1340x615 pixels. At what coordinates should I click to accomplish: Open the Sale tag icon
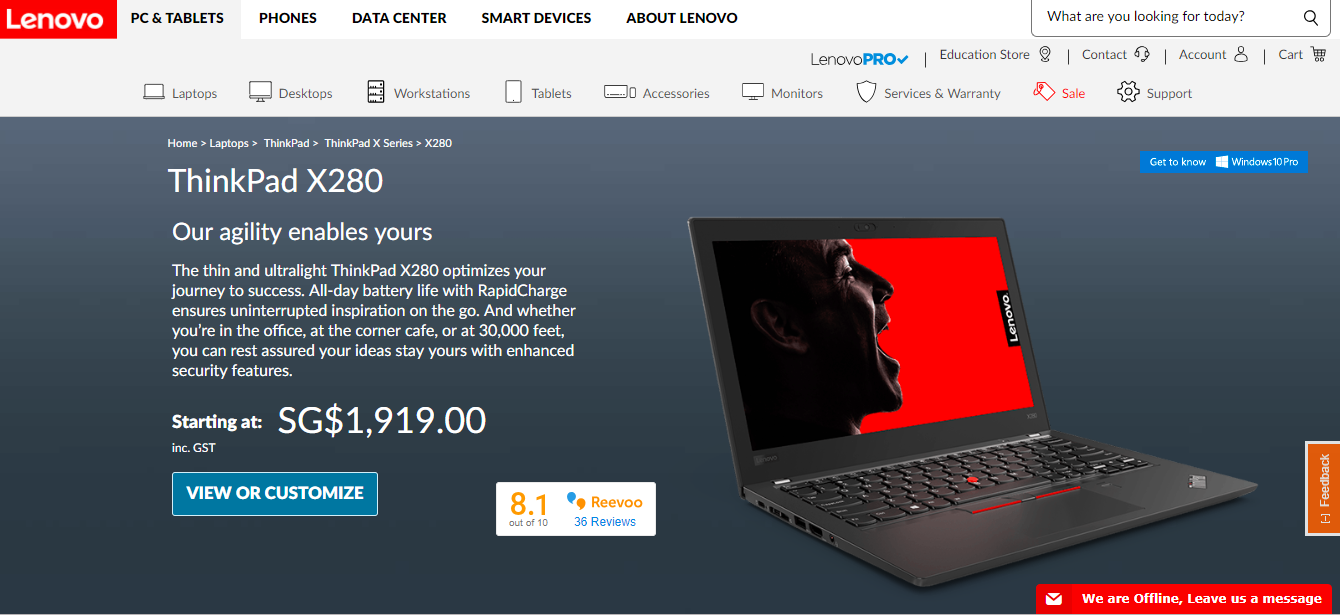tap(1044, 92)
